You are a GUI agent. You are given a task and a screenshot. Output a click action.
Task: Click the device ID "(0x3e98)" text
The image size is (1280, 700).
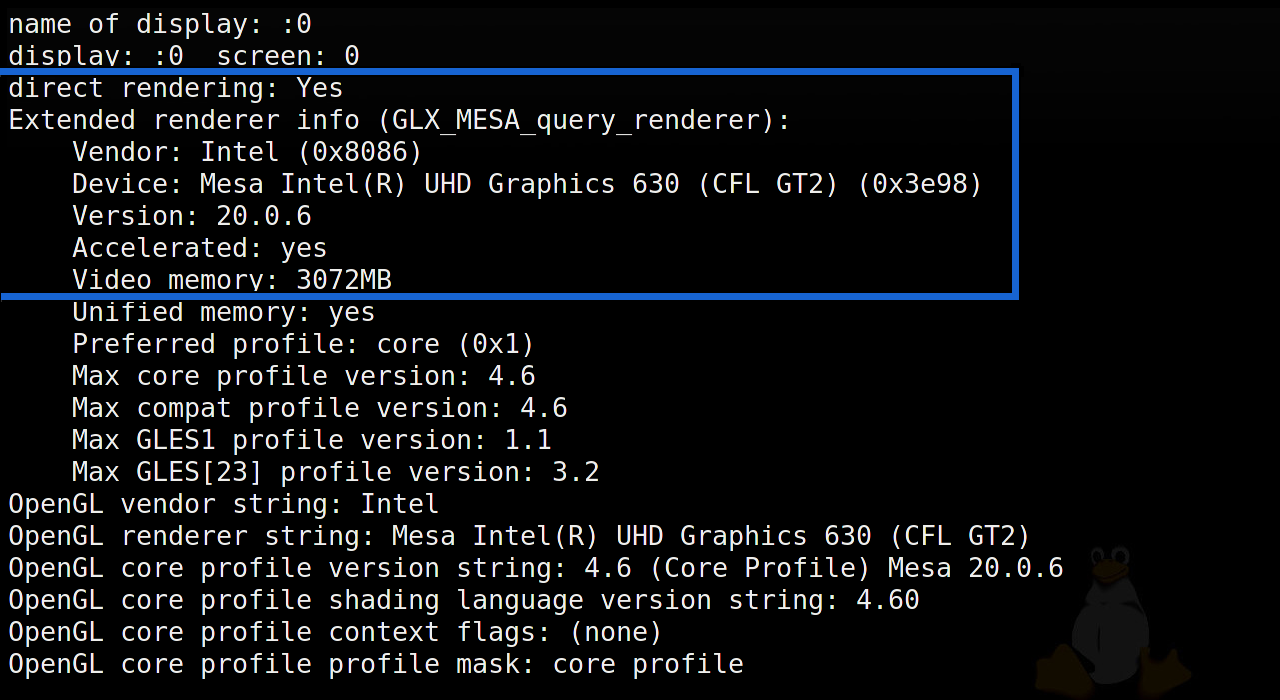pos(920,184)
